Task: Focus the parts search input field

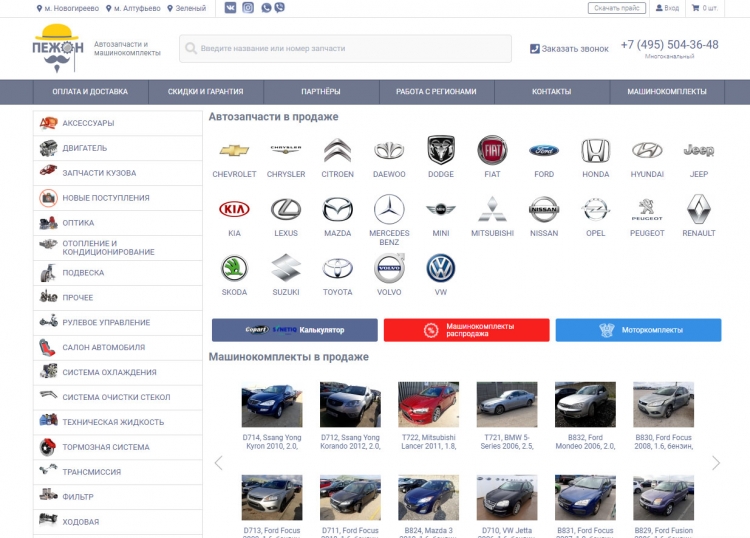Action: point(345,48)
